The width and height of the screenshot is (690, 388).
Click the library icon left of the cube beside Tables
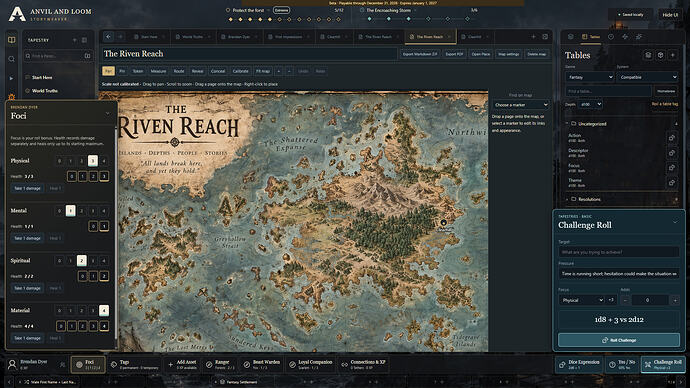tap(648, 55)
